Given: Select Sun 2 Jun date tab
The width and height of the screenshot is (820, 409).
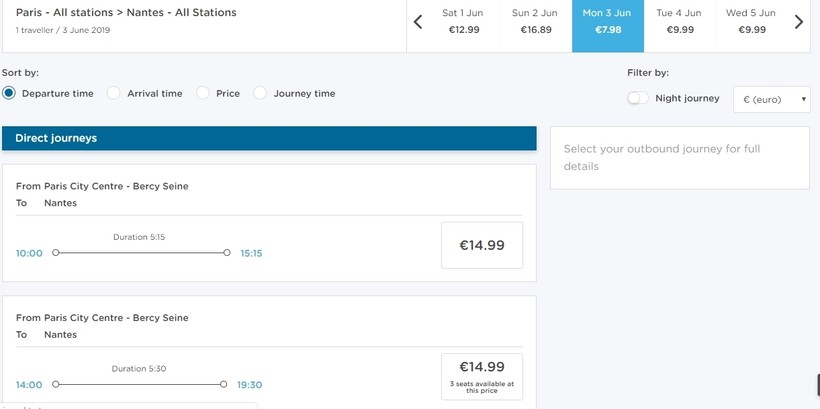Looking at the screenshot, I should click(x=535, y=22).
